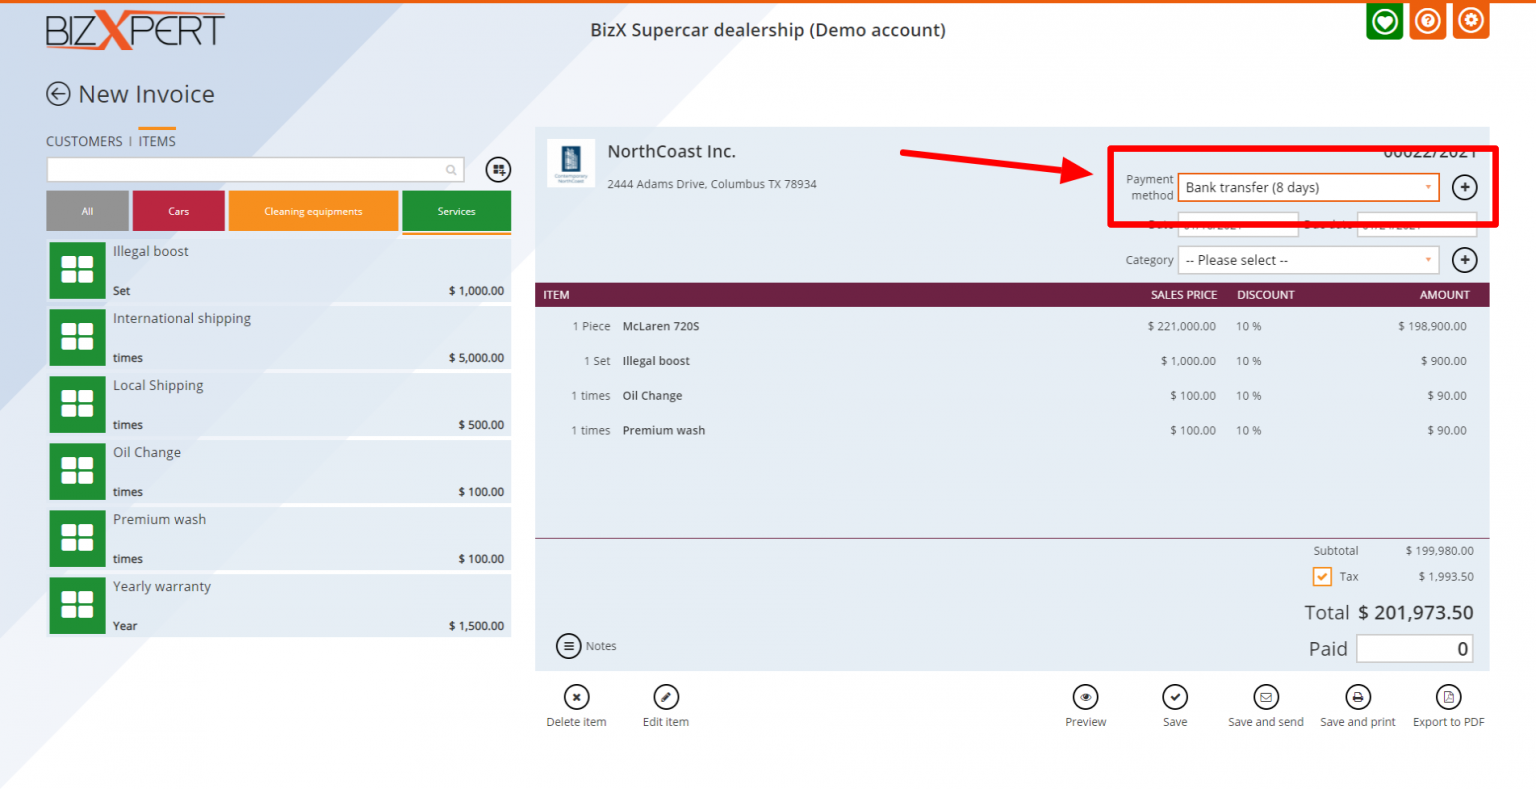Screen dimensions: 1536x789
Task: Open the help question mark icon
Action: (x=1428, y=21)
